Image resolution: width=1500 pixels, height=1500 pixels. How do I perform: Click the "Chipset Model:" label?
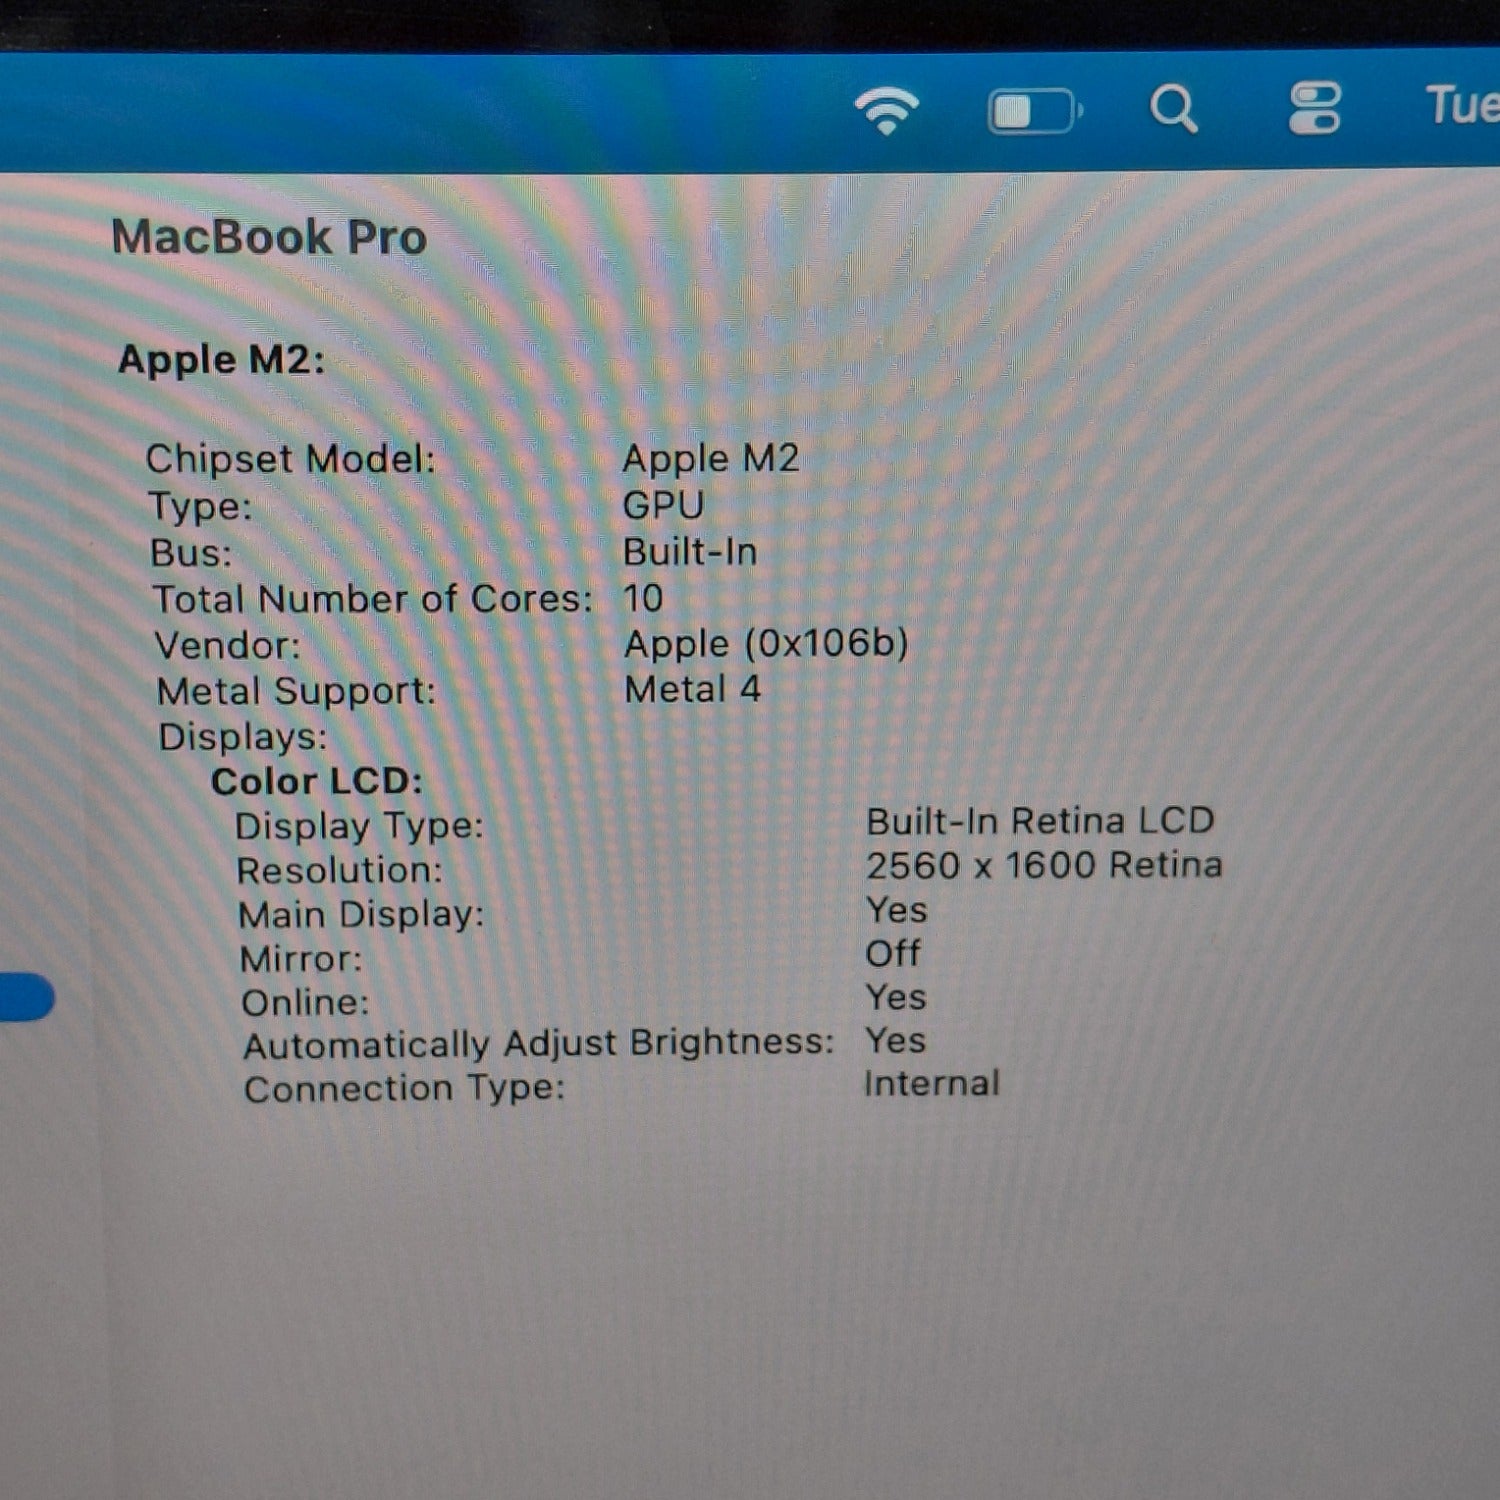tap(291, 459)
